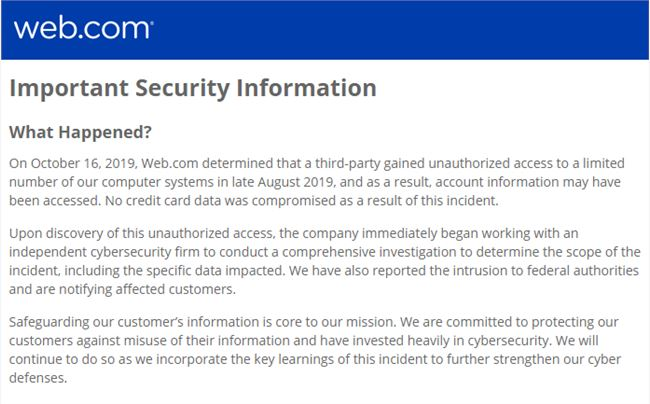
Task: Click the web.com logo in header
Action: (83, 29)
